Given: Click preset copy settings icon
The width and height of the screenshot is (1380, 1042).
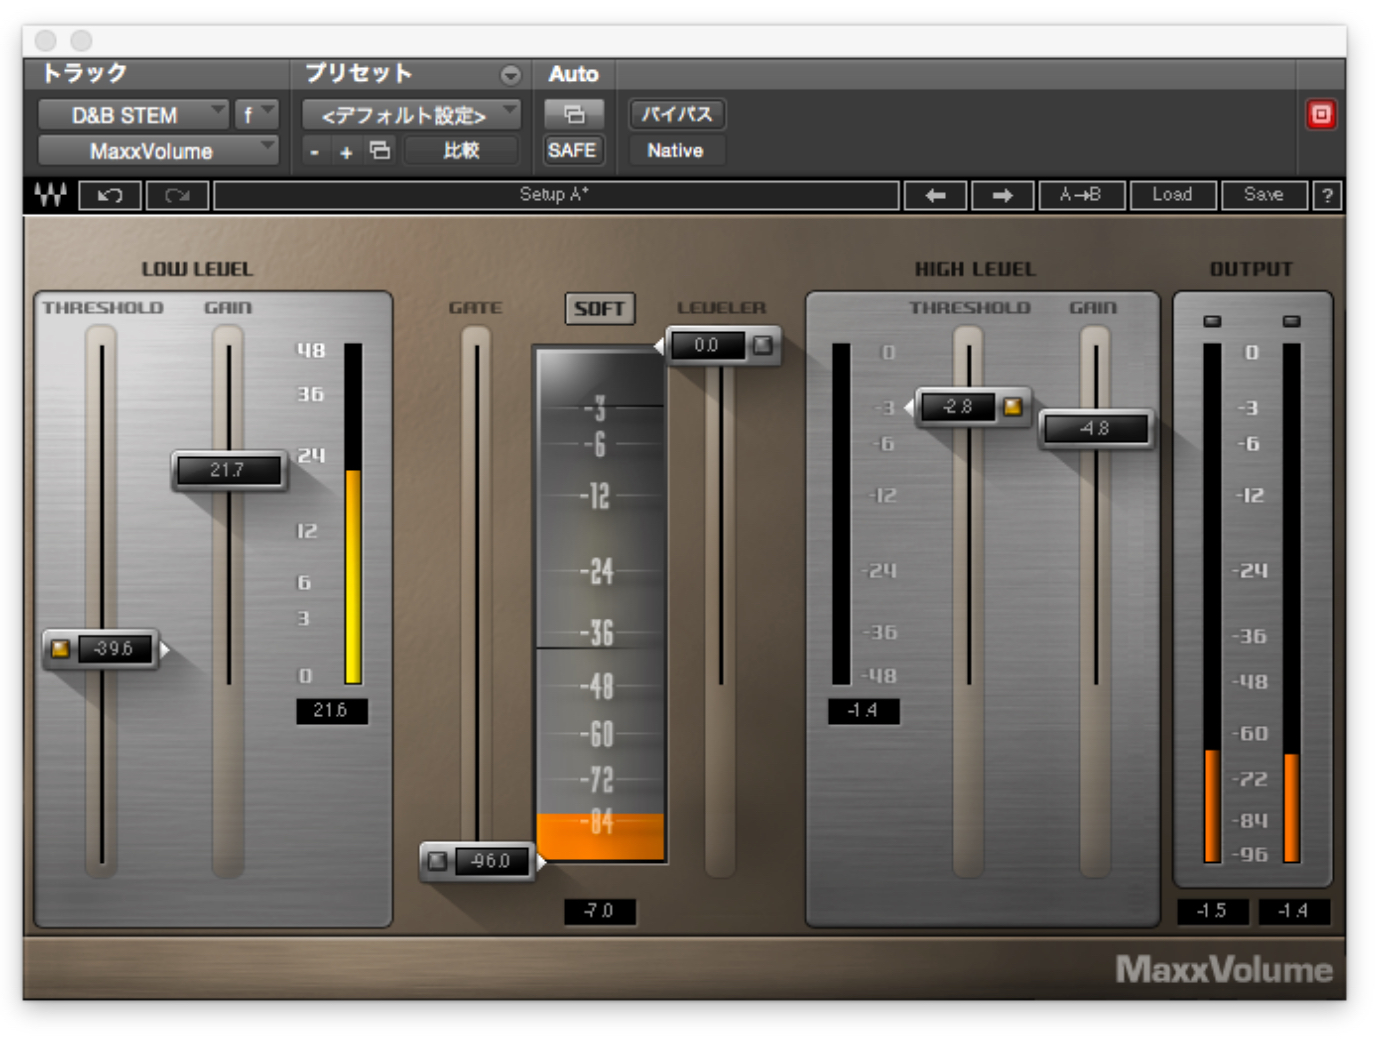Looking at the screenshot, I should tap(380, 151).
